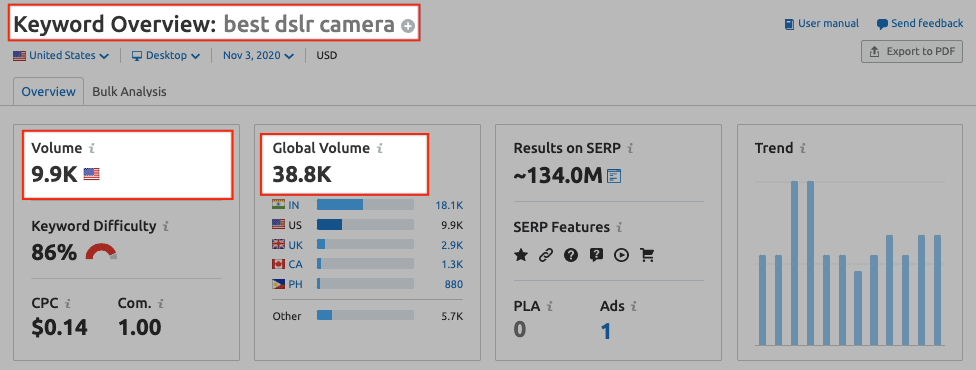This screenshot has height=370, width=976.
Task: Click the info icon beside Global Volume
Action: (380, 148)
